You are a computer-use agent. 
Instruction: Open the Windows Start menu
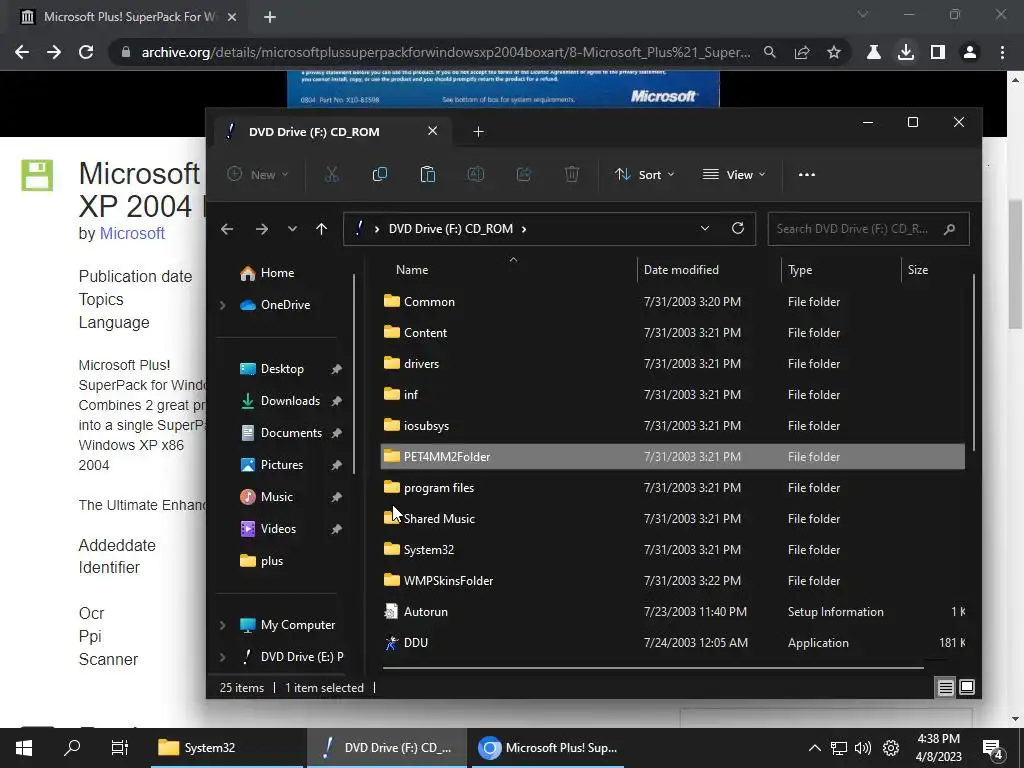(x=24, y=748)
